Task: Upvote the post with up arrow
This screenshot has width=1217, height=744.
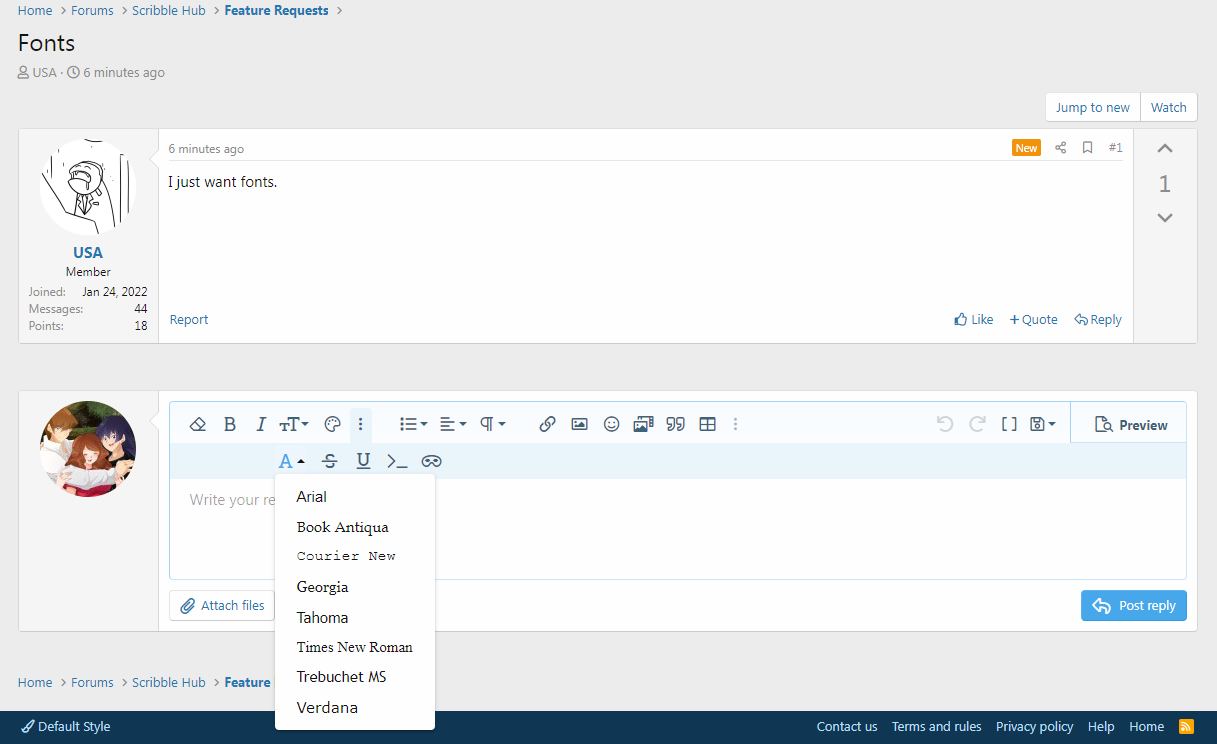Action: point(1164,149)
